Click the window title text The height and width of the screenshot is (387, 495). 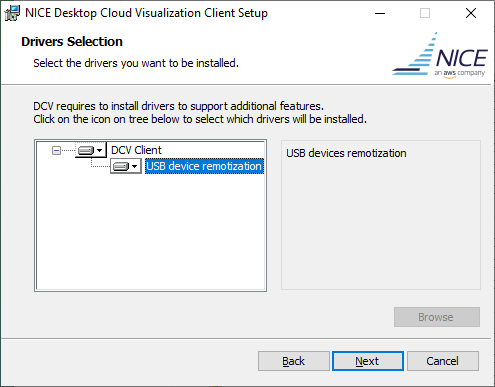pos(146,13)
